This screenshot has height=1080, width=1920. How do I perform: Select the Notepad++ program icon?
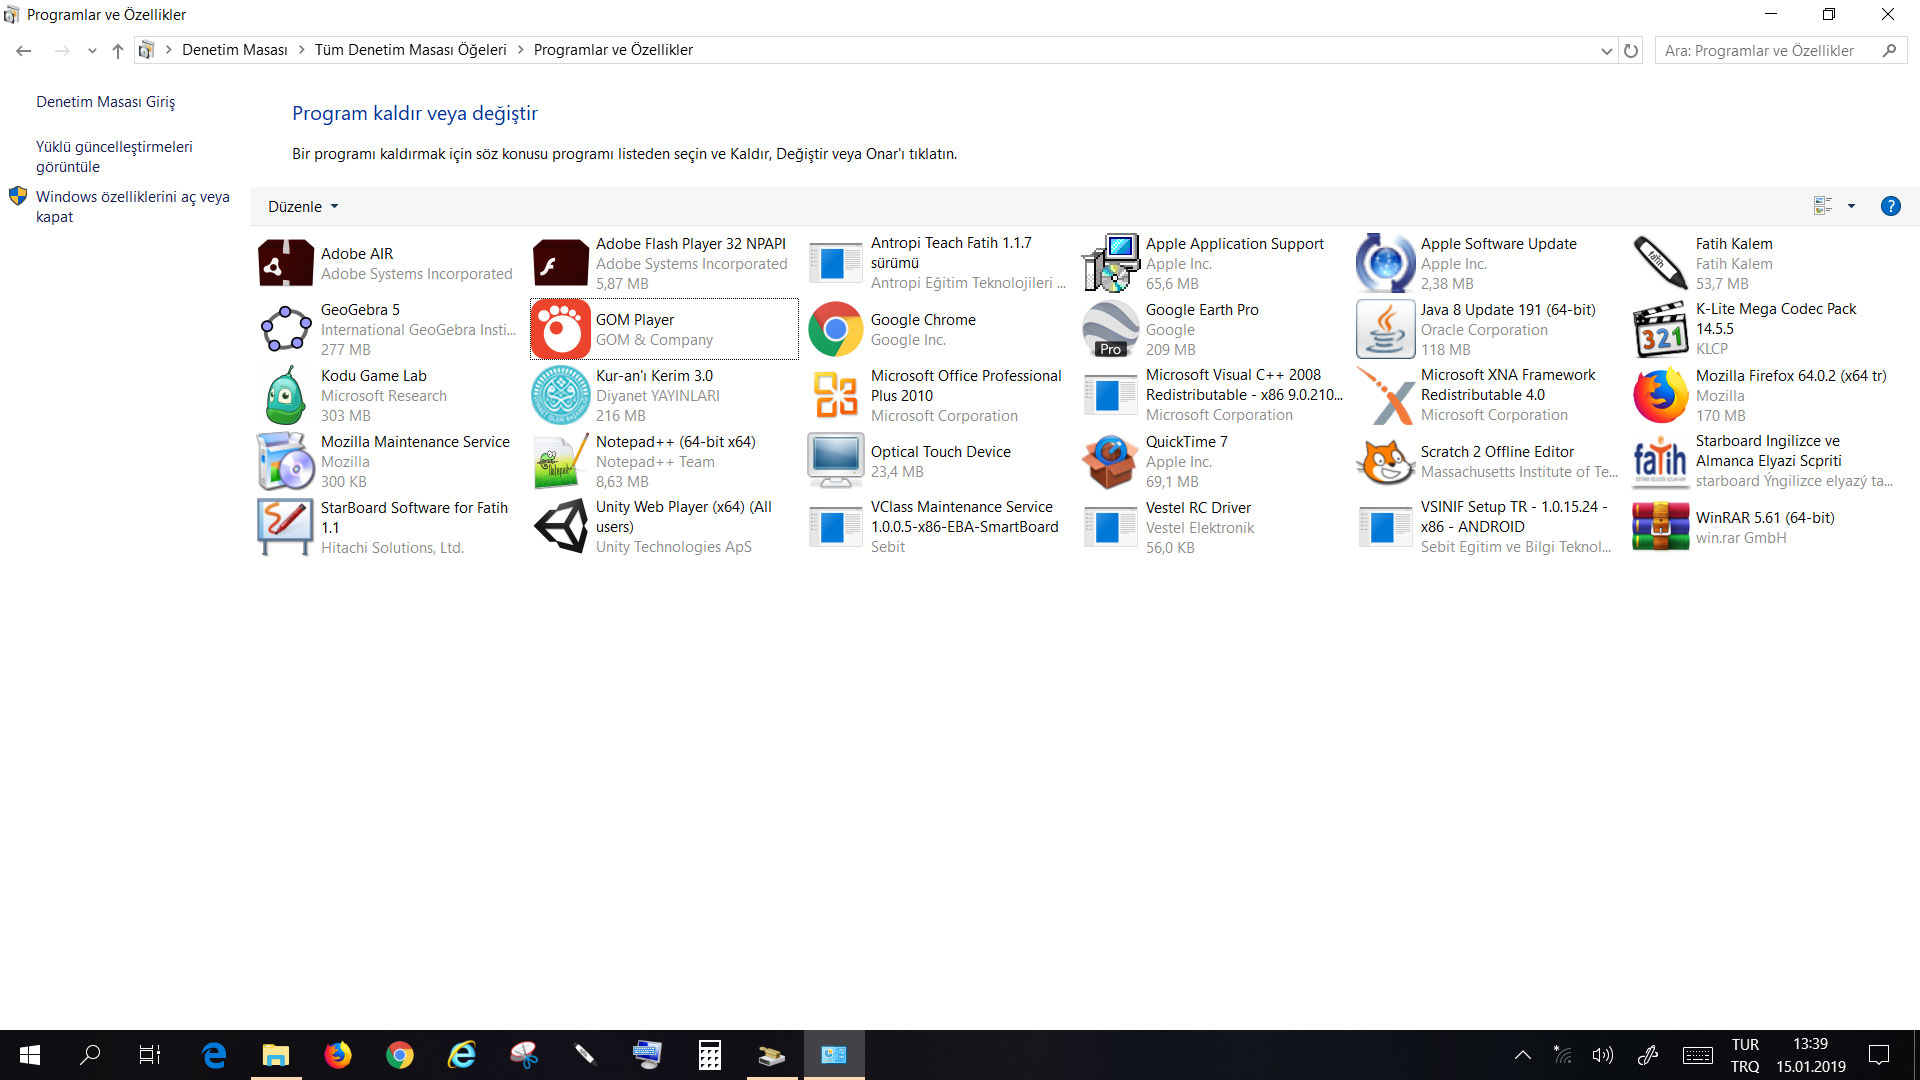click(560, 462)
